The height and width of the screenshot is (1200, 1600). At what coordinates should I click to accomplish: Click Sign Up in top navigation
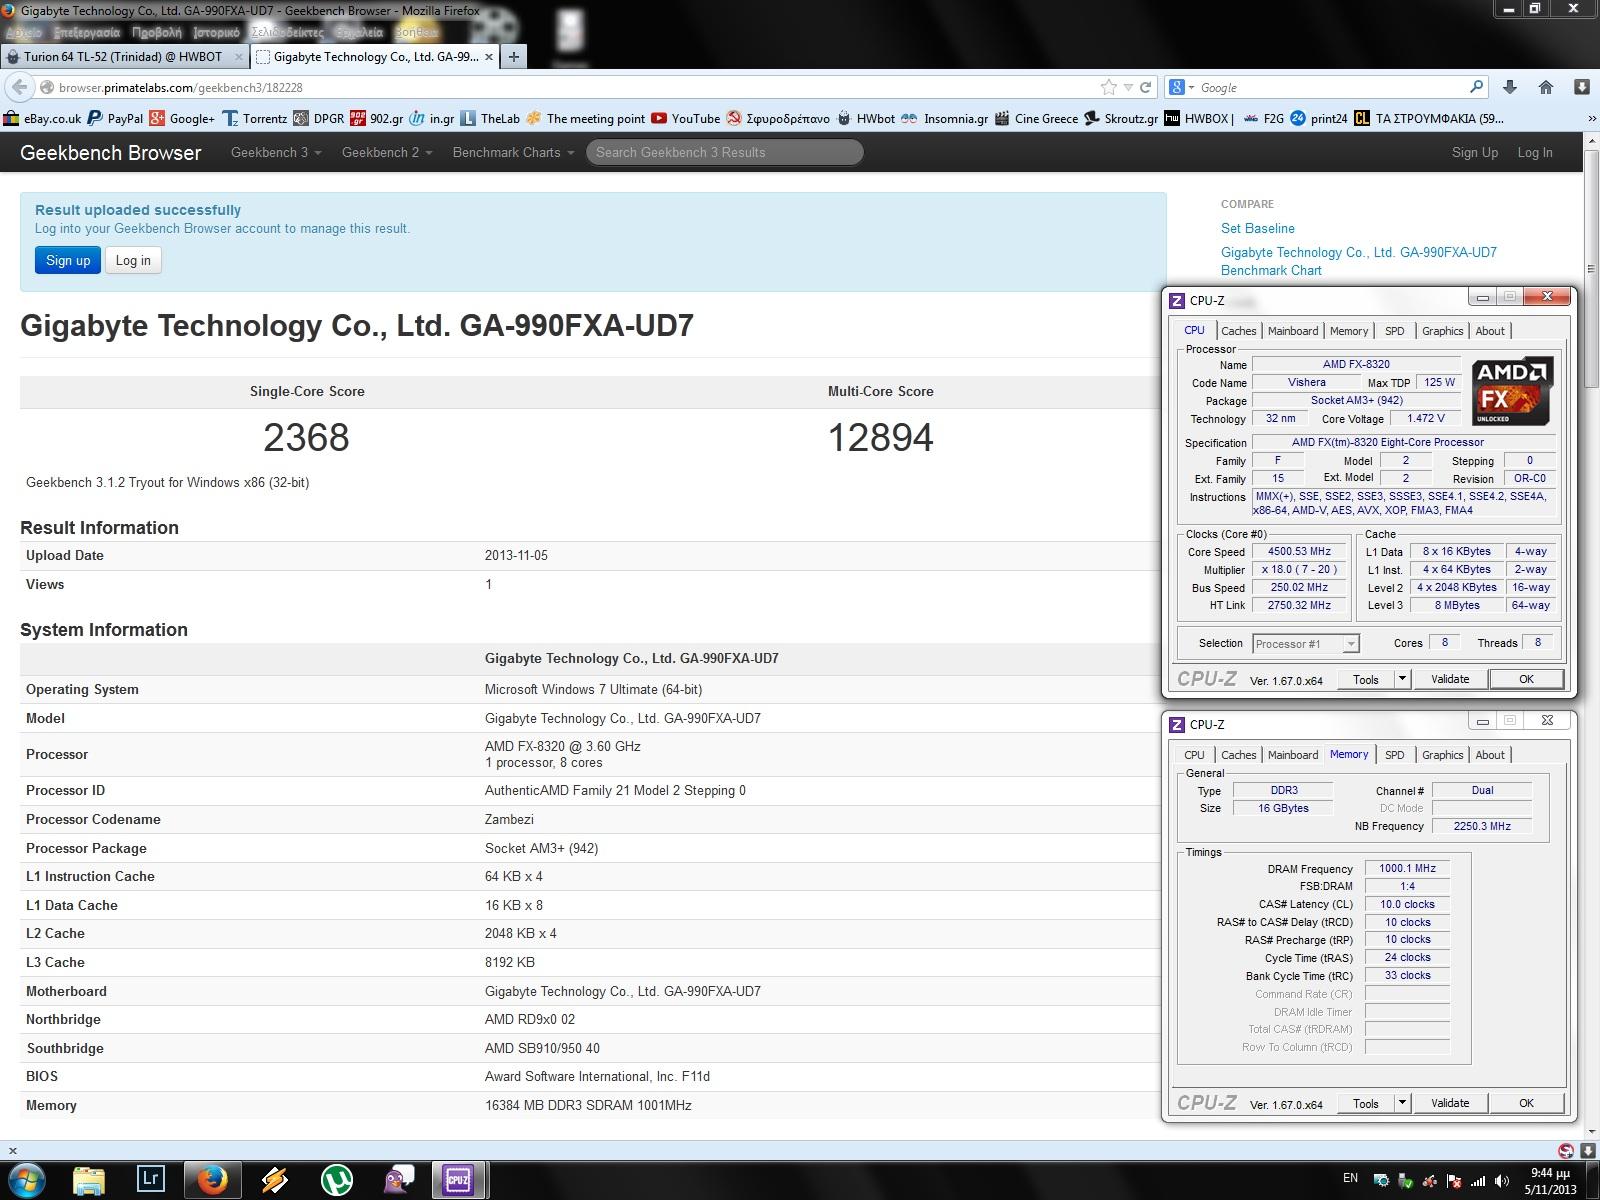coord(1474,152)
